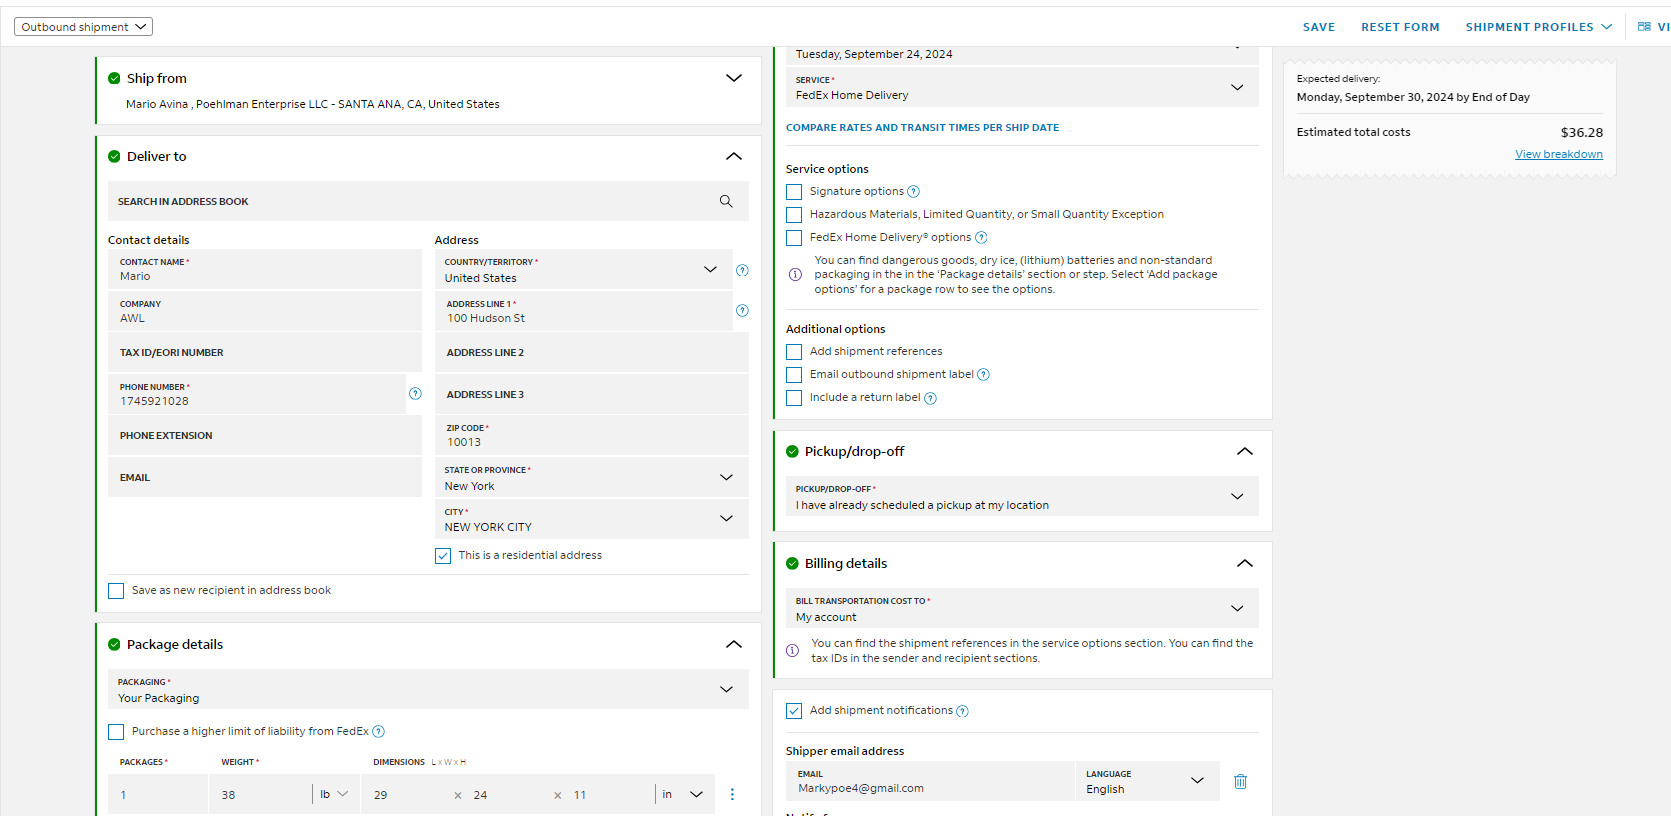Open weight unit lb dropdown
Screen dimensions: 1671x816
pyautogui.click(x=334, y=794)
